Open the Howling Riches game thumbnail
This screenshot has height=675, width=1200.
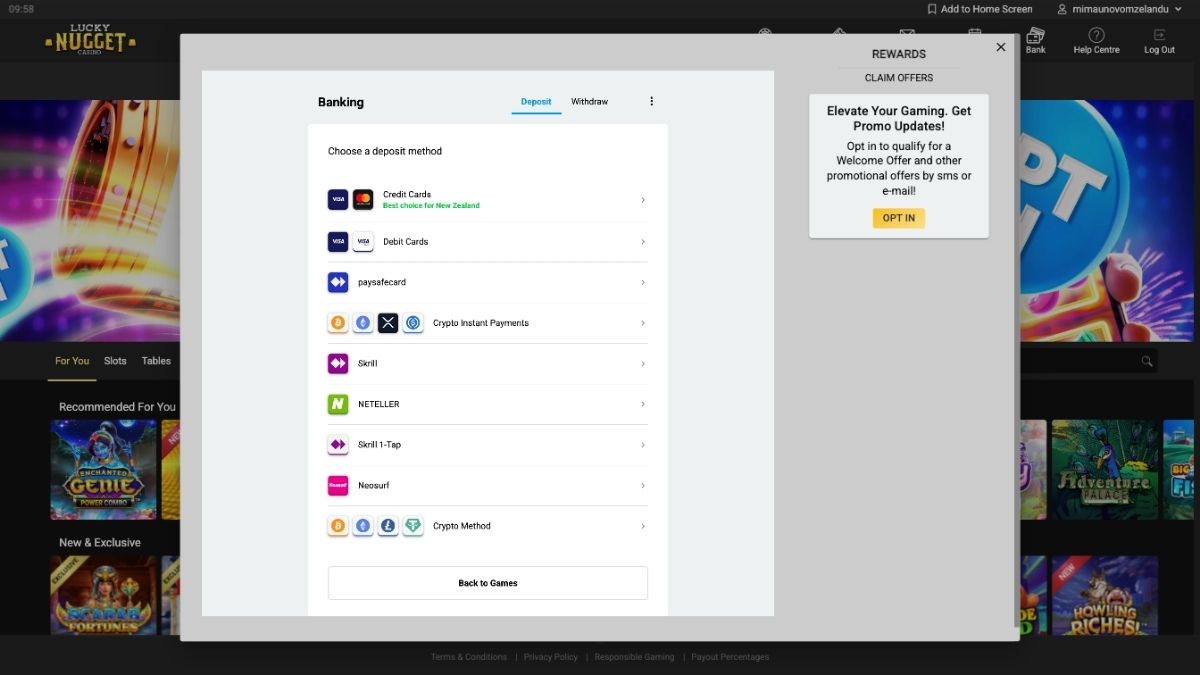pyautogui.click(x=1106, y=596)
